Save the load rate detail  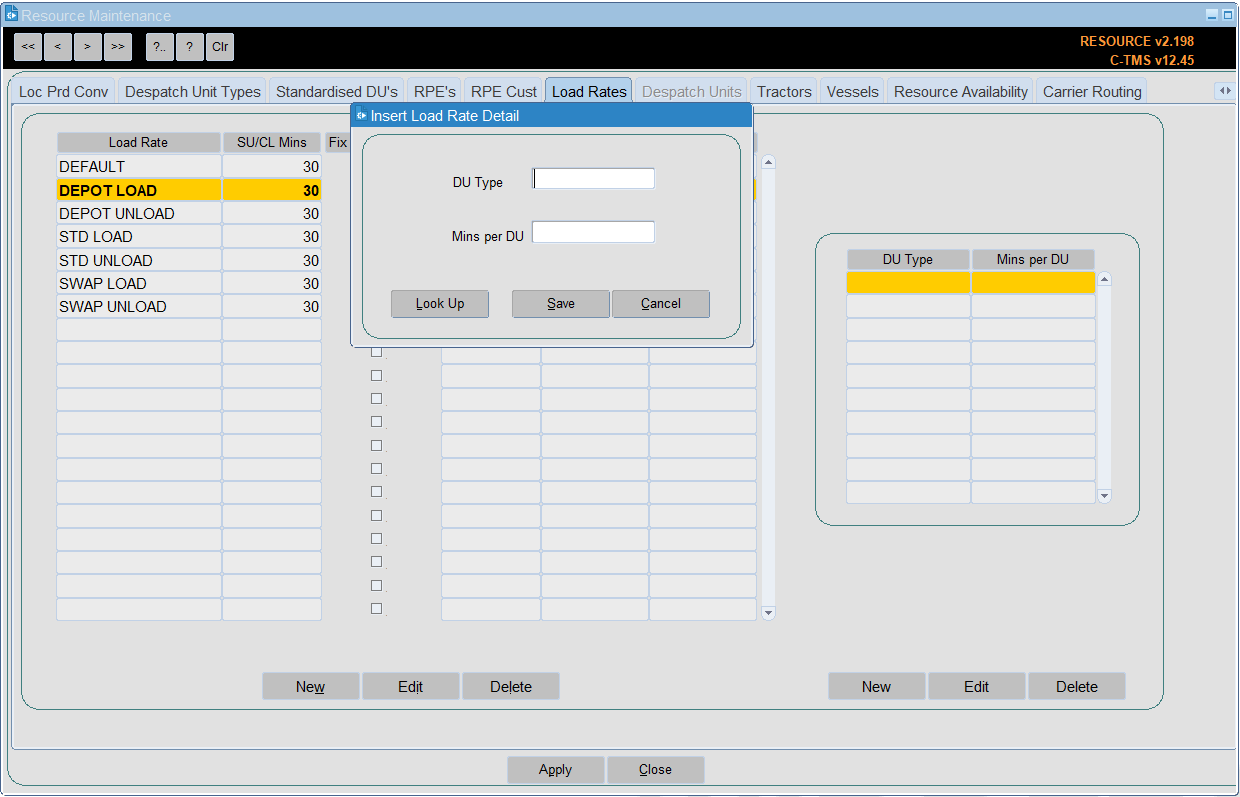point(561,304)
